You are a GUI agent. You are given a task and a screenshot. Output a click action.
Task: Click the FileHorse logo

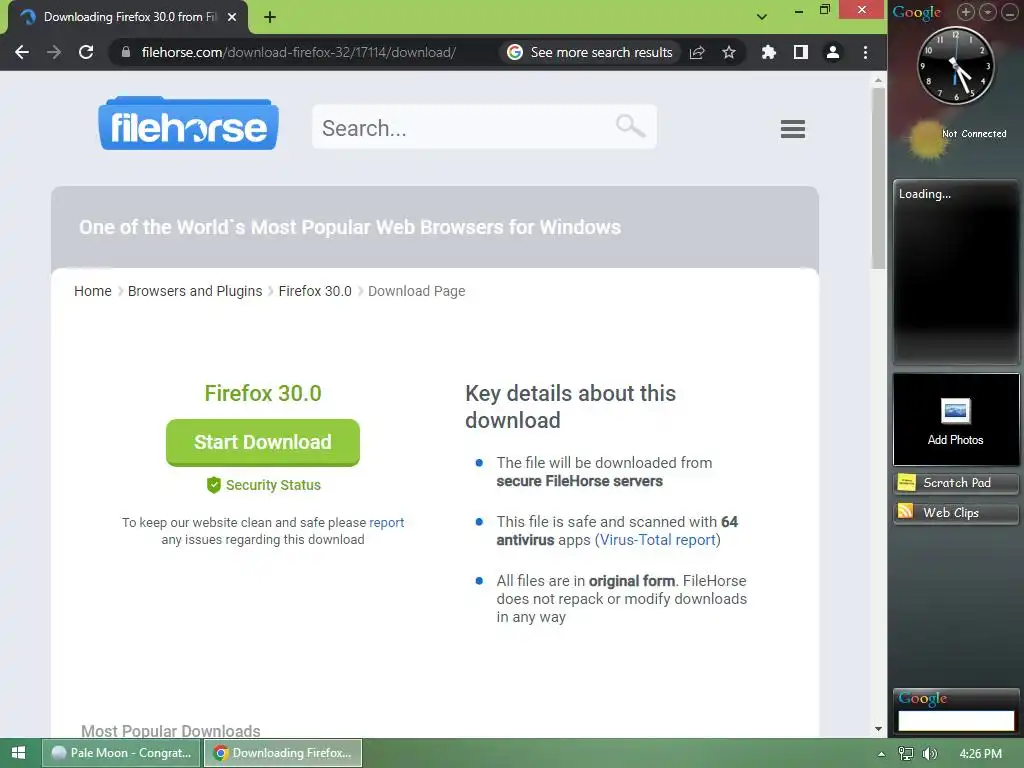pyautogui.click(x=189, y=123)
